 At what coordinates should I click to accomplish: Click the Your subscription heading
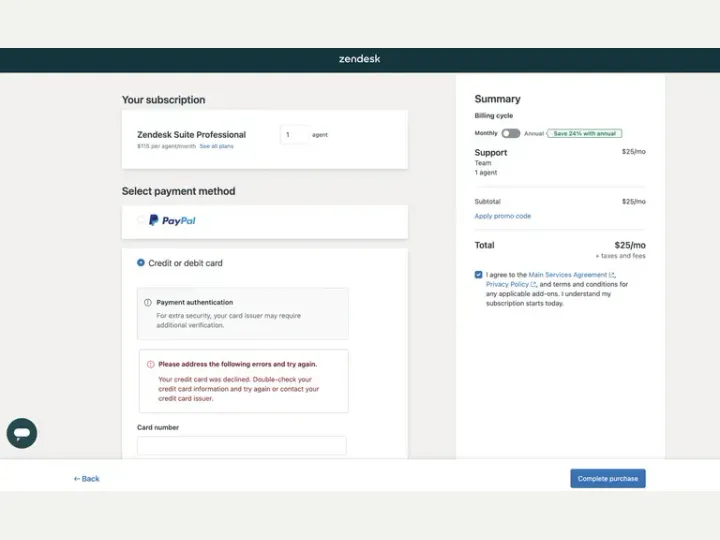tap(163, 100)
